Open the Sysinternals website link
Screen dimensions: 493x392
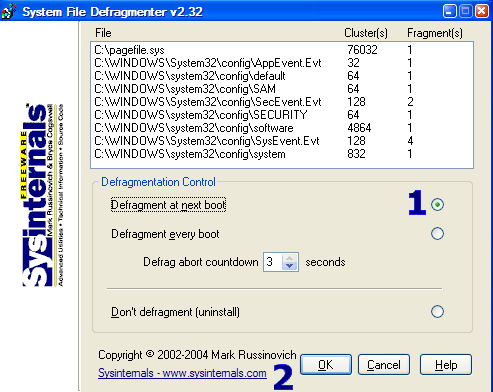[182, 373]
